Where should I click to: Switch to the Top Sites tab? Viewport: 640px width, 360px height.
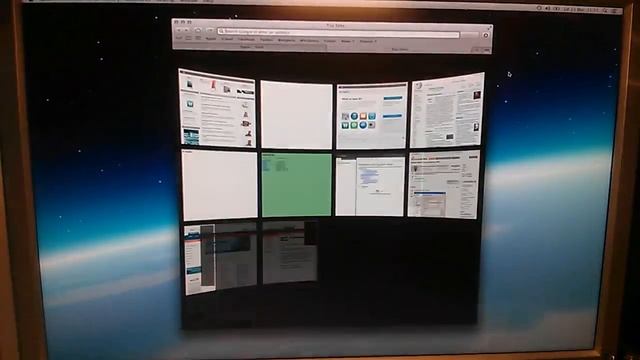[x=400, y=49]
